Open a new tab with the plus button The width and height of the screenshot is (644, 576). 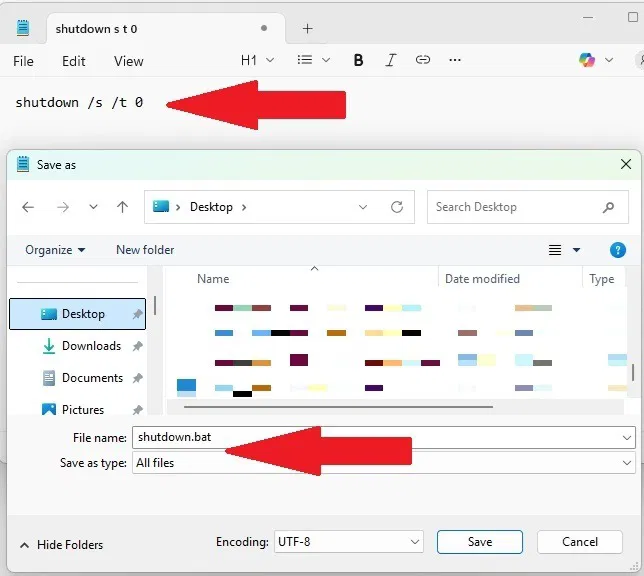pyautogui.click(x=307, y=28)
